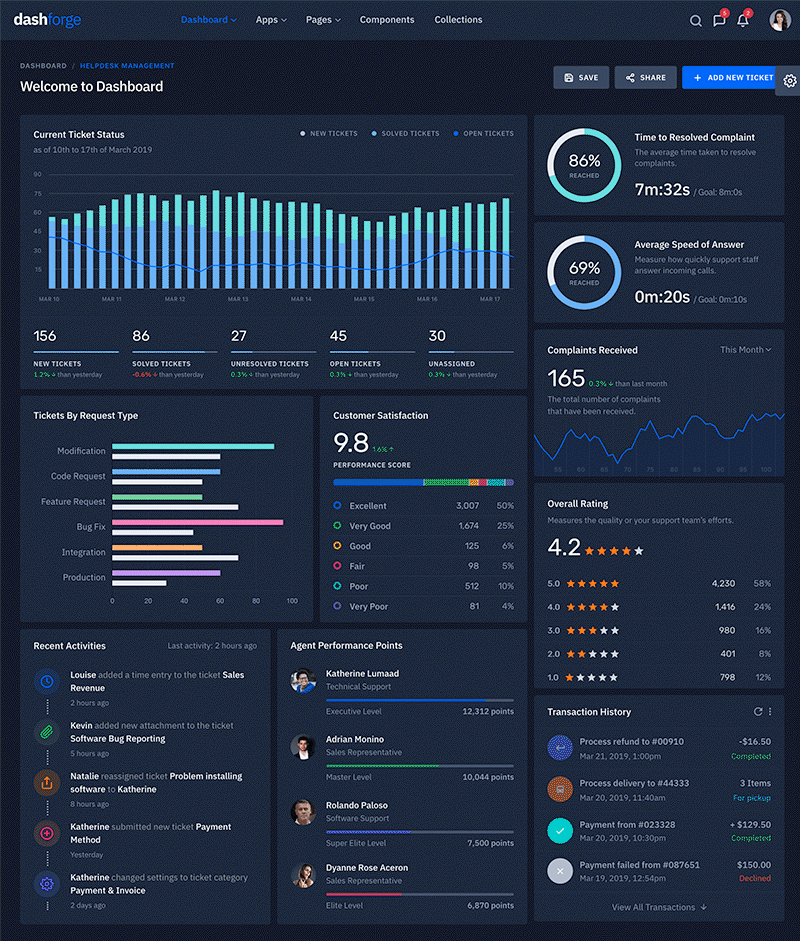Expand the Dashboard dropdown menu
The width and height of the screenshot is (800, 941).
(209, 20)
